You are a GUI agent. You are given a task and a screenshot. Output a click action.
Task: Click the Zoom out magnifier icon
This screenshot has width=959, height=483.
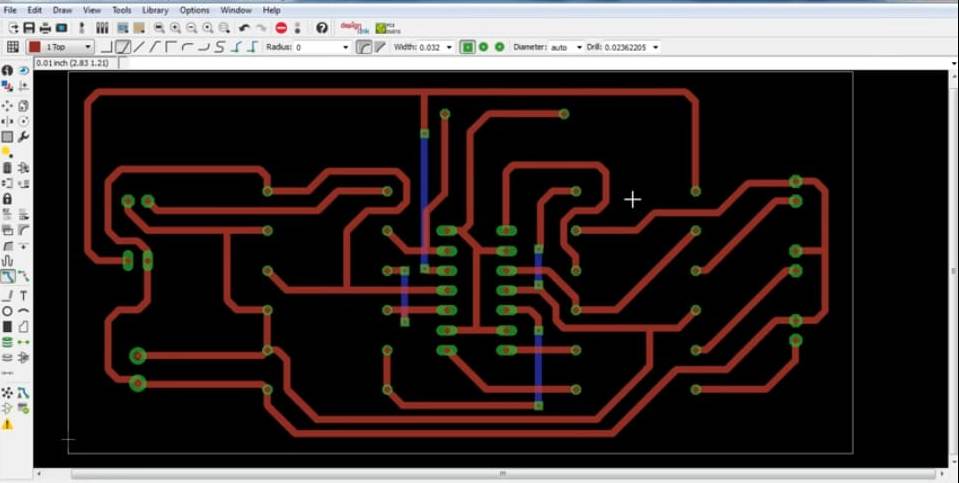point(191,28)
